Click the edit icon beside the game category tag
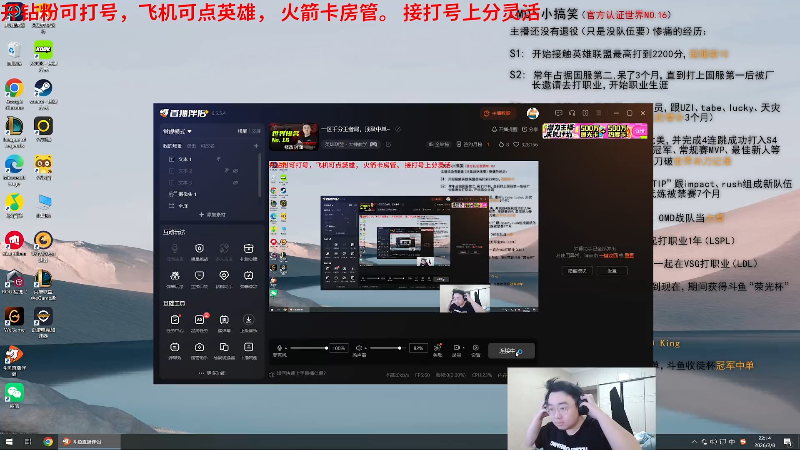This screenshot has width=800, height=450. [388, 144]
